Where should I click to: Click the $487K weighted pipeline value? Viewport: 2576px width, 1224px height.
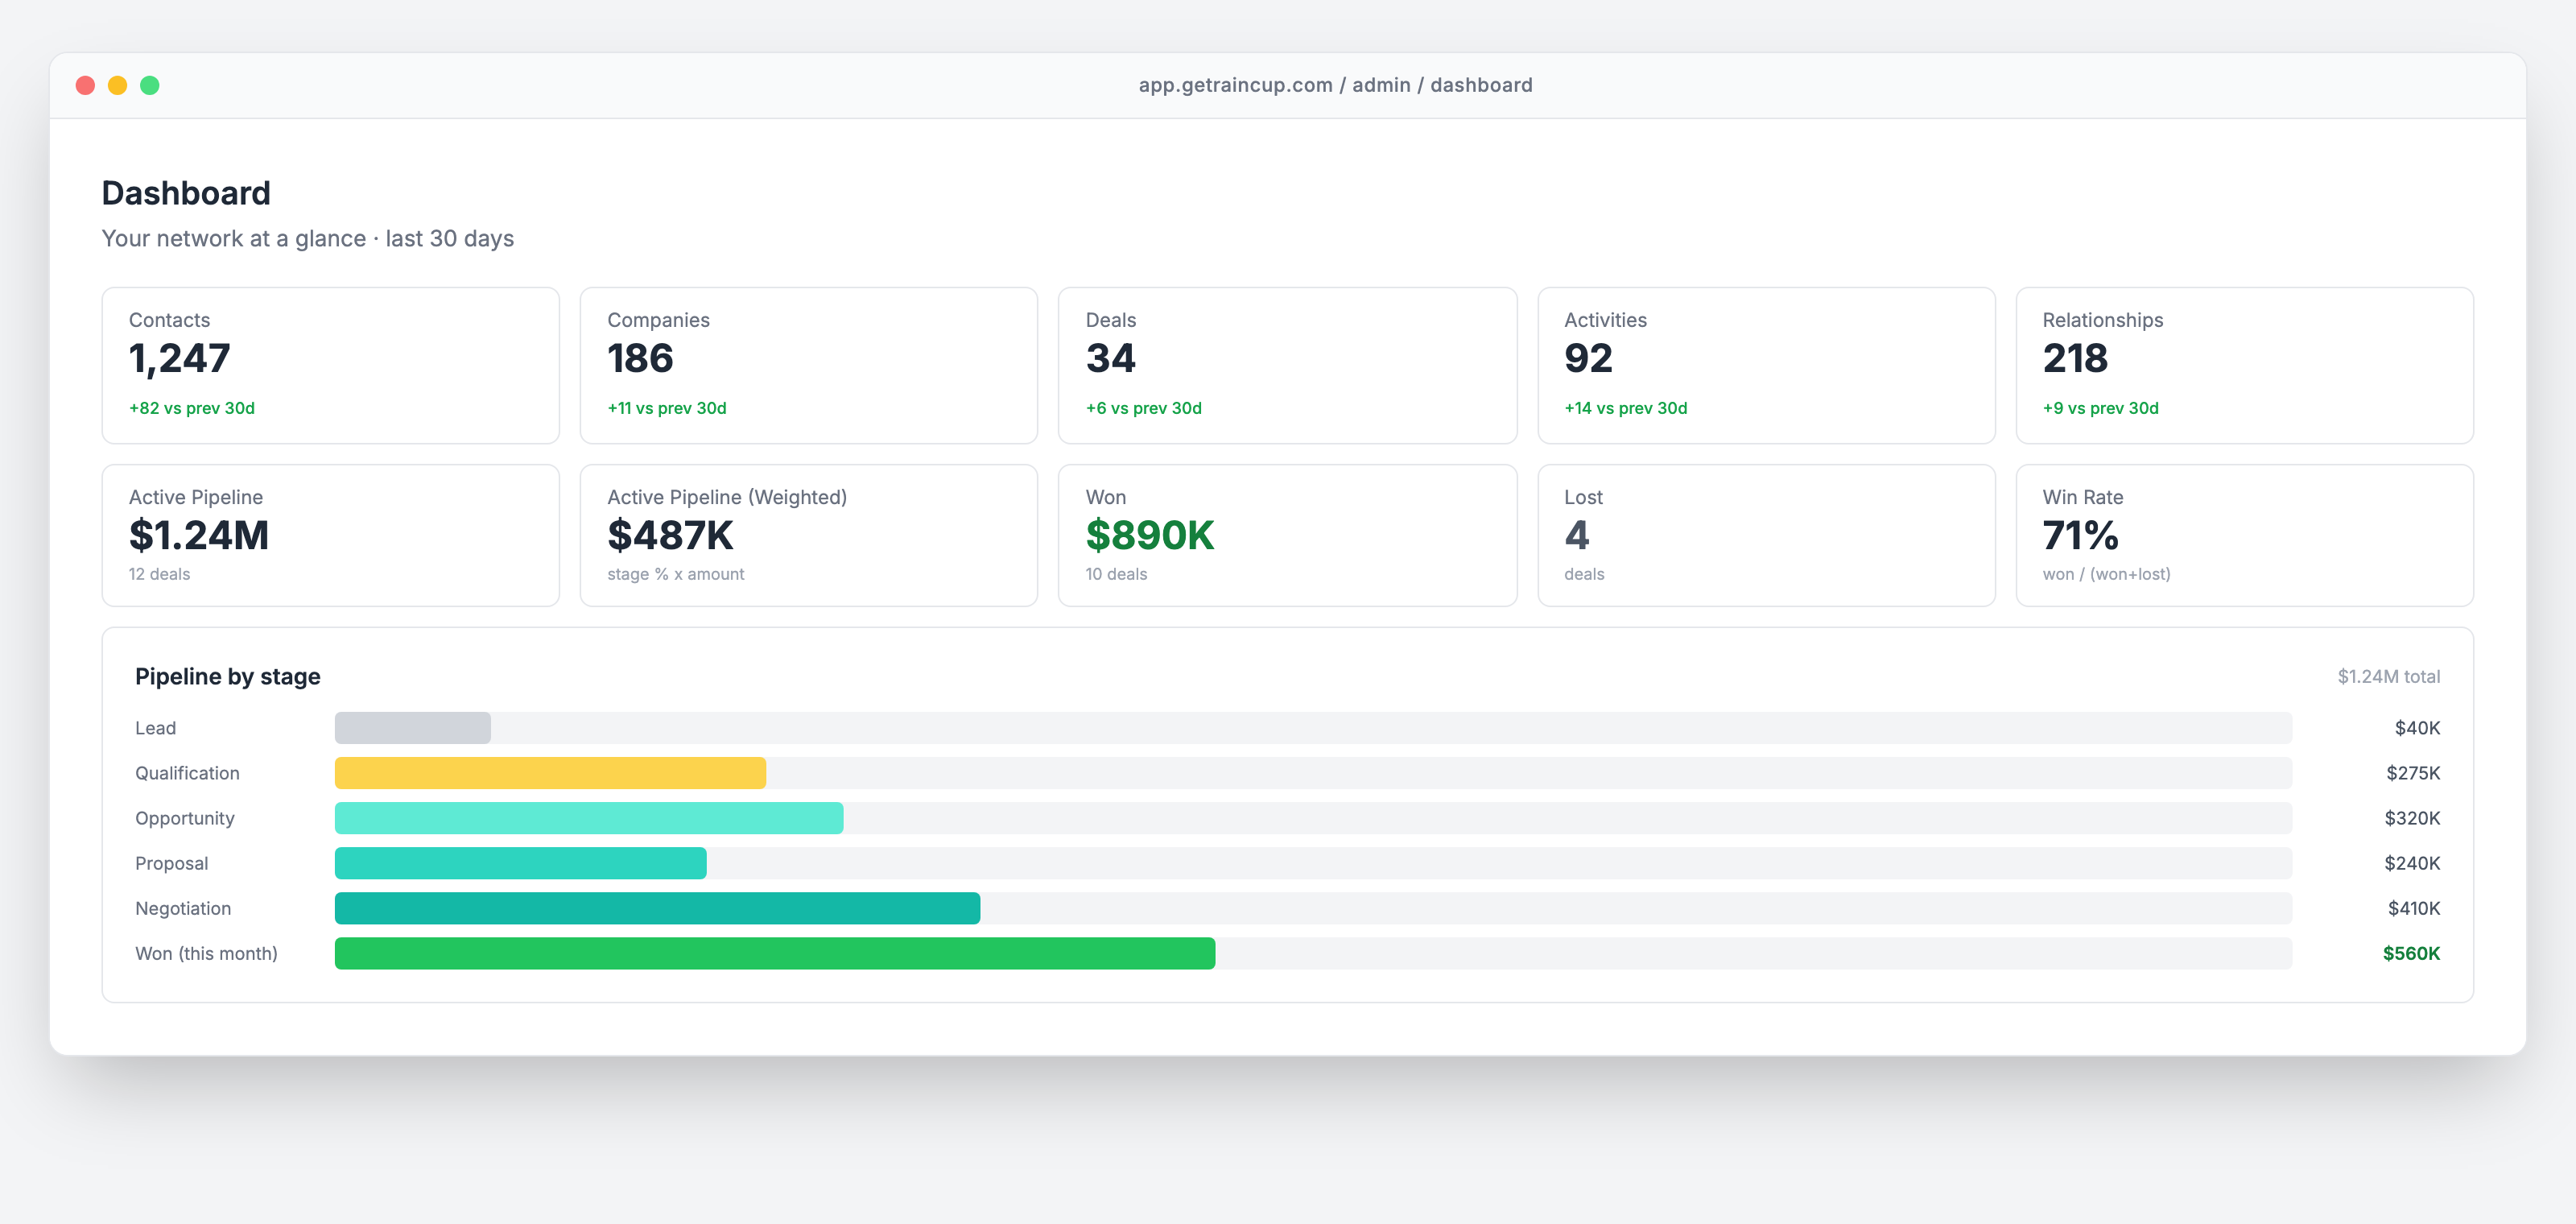[x=670, y=535]
